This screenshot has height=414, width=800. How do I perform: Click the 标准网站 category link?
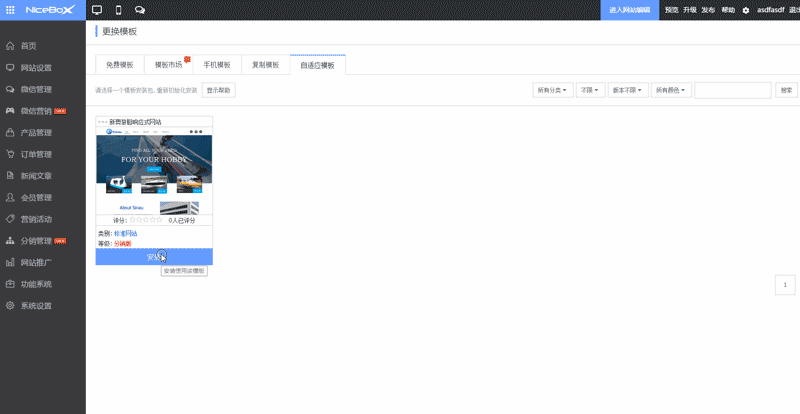coord(126,233)
